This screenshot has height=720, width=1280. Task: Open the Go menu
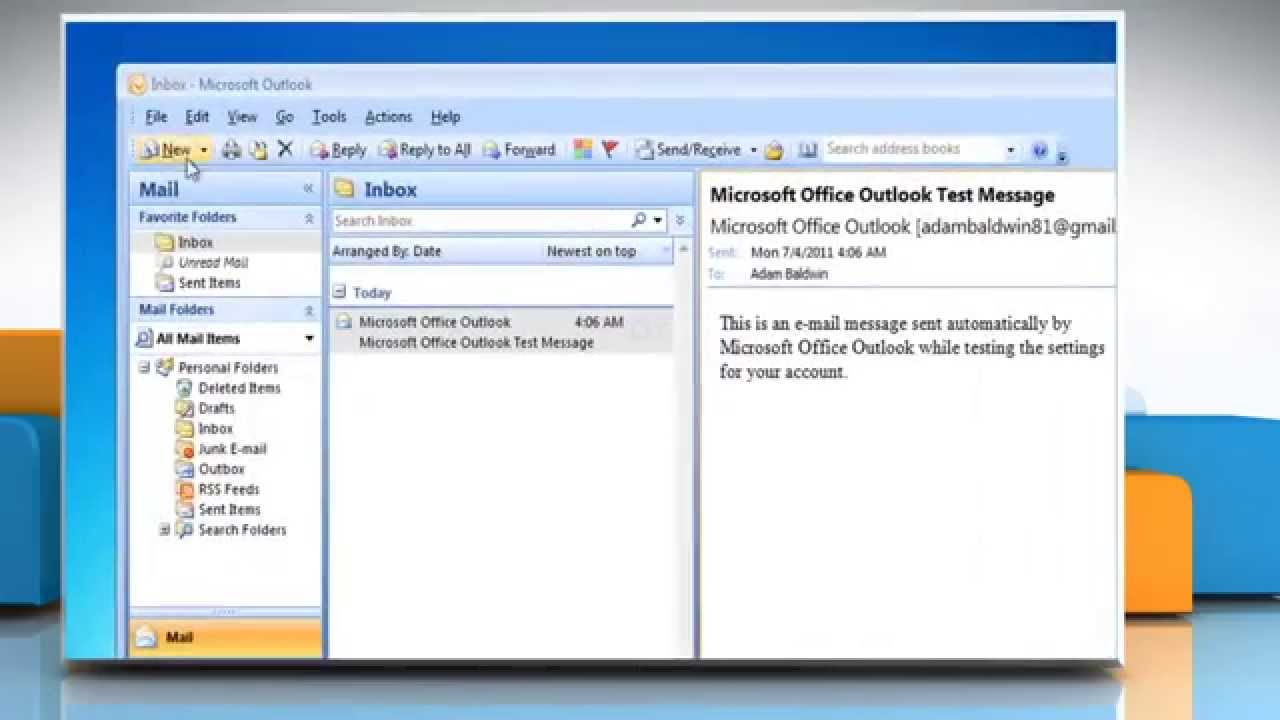click(285, 117)
